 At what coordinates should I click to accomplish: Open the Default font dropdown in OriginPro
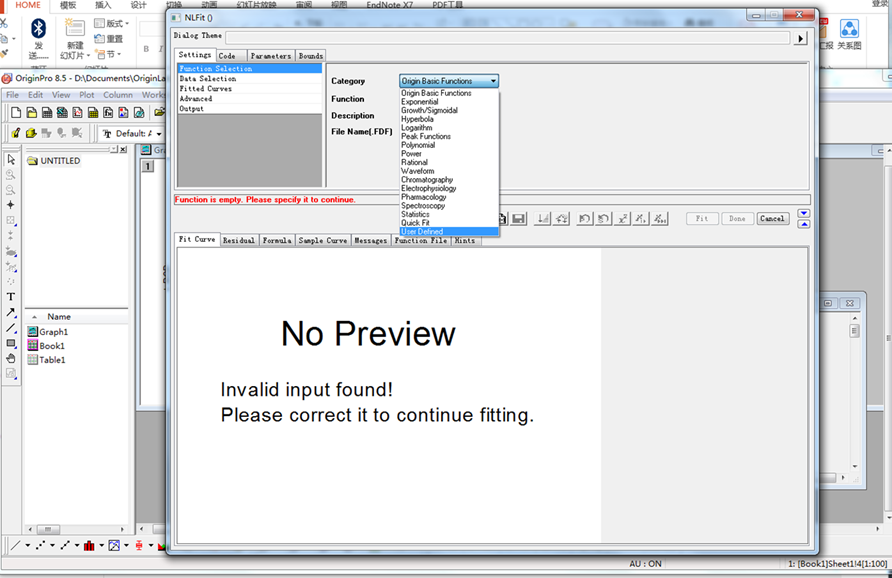coord(159,134)
